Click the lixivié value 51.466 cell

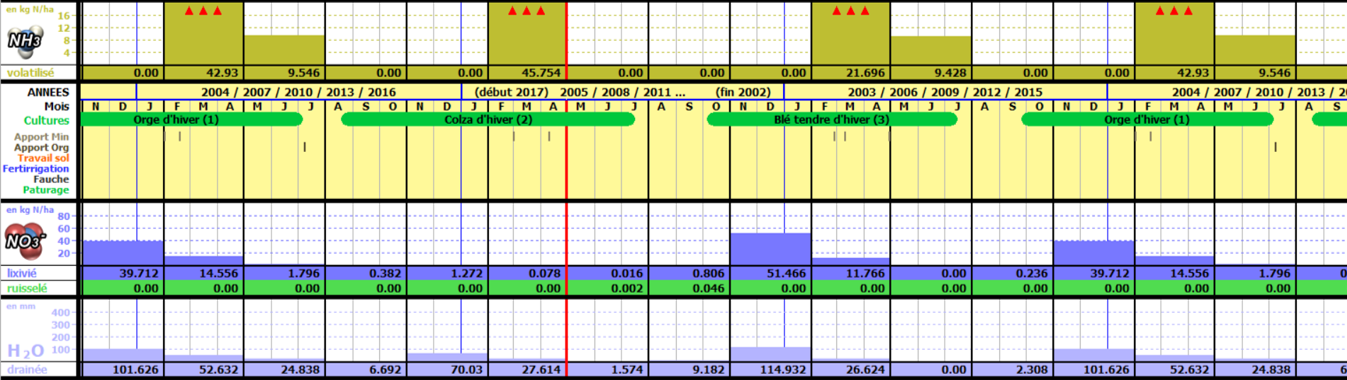click(770, 273)
